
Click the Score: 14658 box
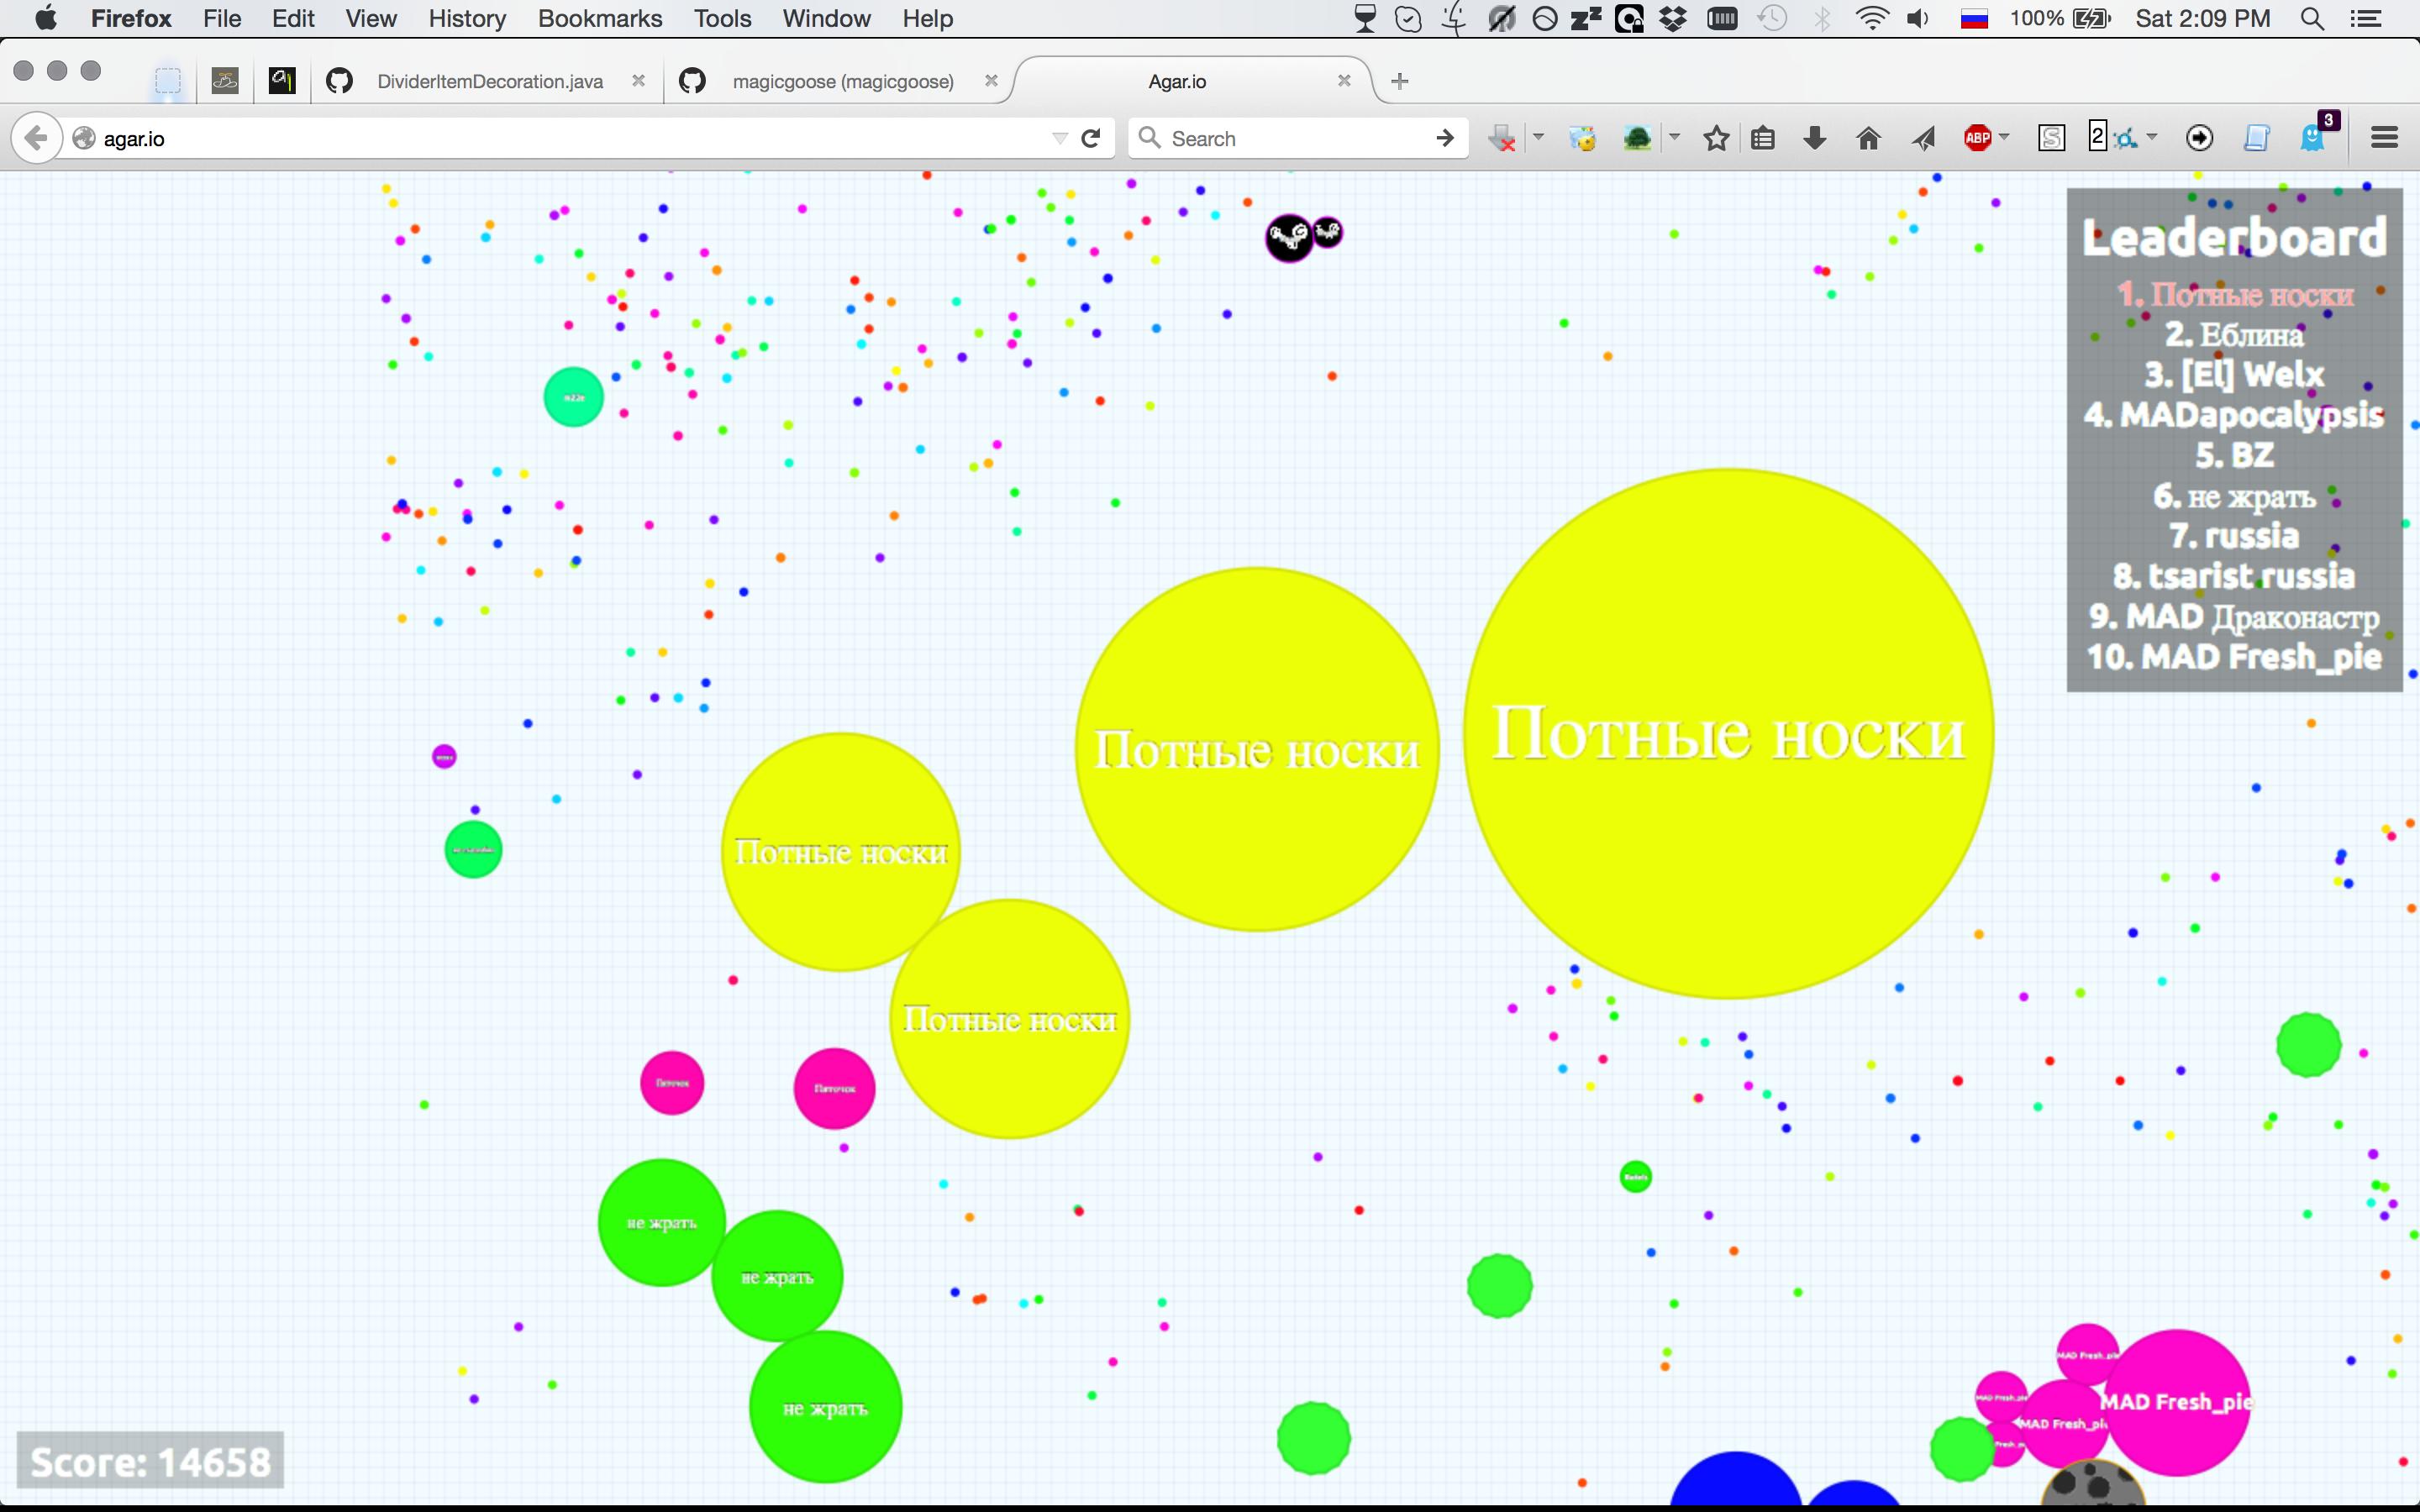150,1461
